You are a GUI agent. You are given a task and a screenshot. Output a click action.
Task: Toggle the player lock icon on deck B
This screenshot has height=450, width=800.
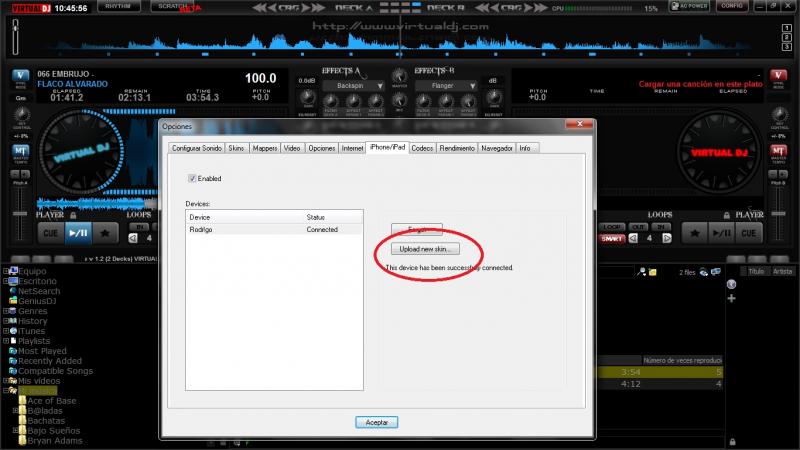pyautogui.click(x=727, y=215)
